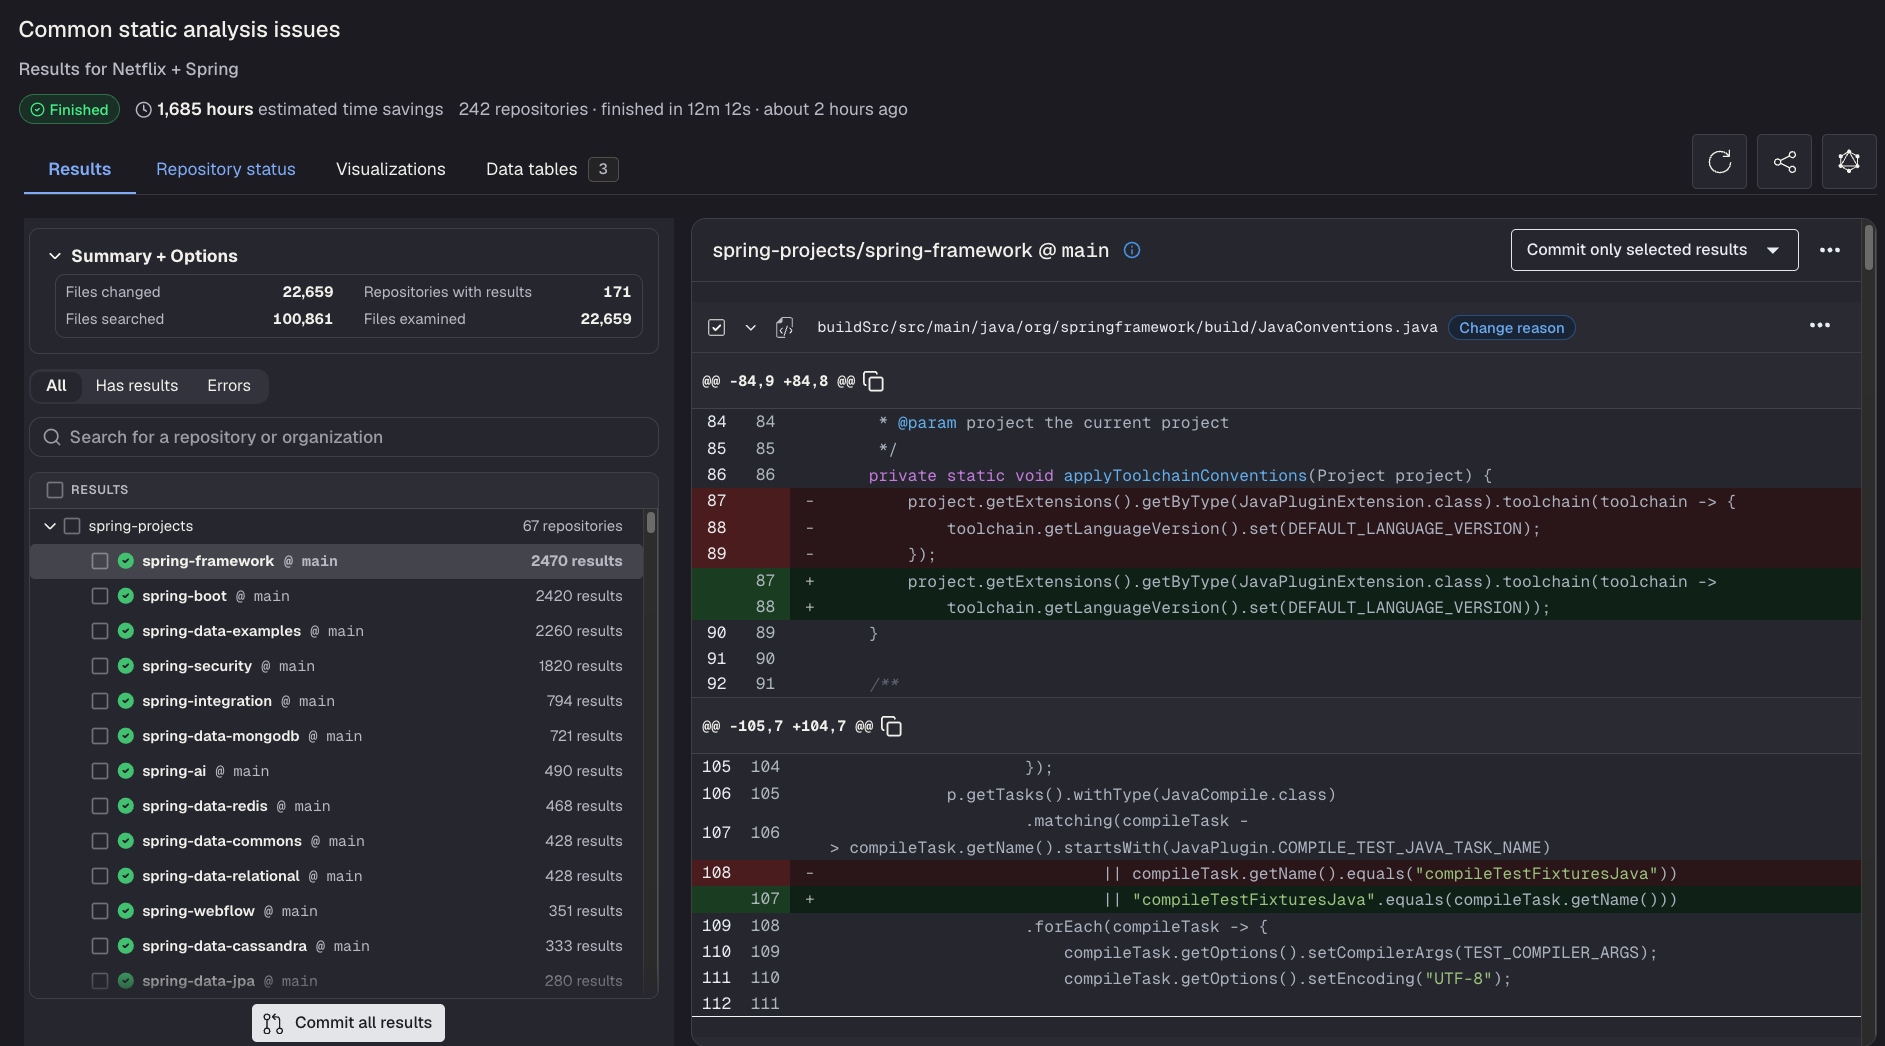
Task: Check the spring-security repository checkbox
Action: 100,666
